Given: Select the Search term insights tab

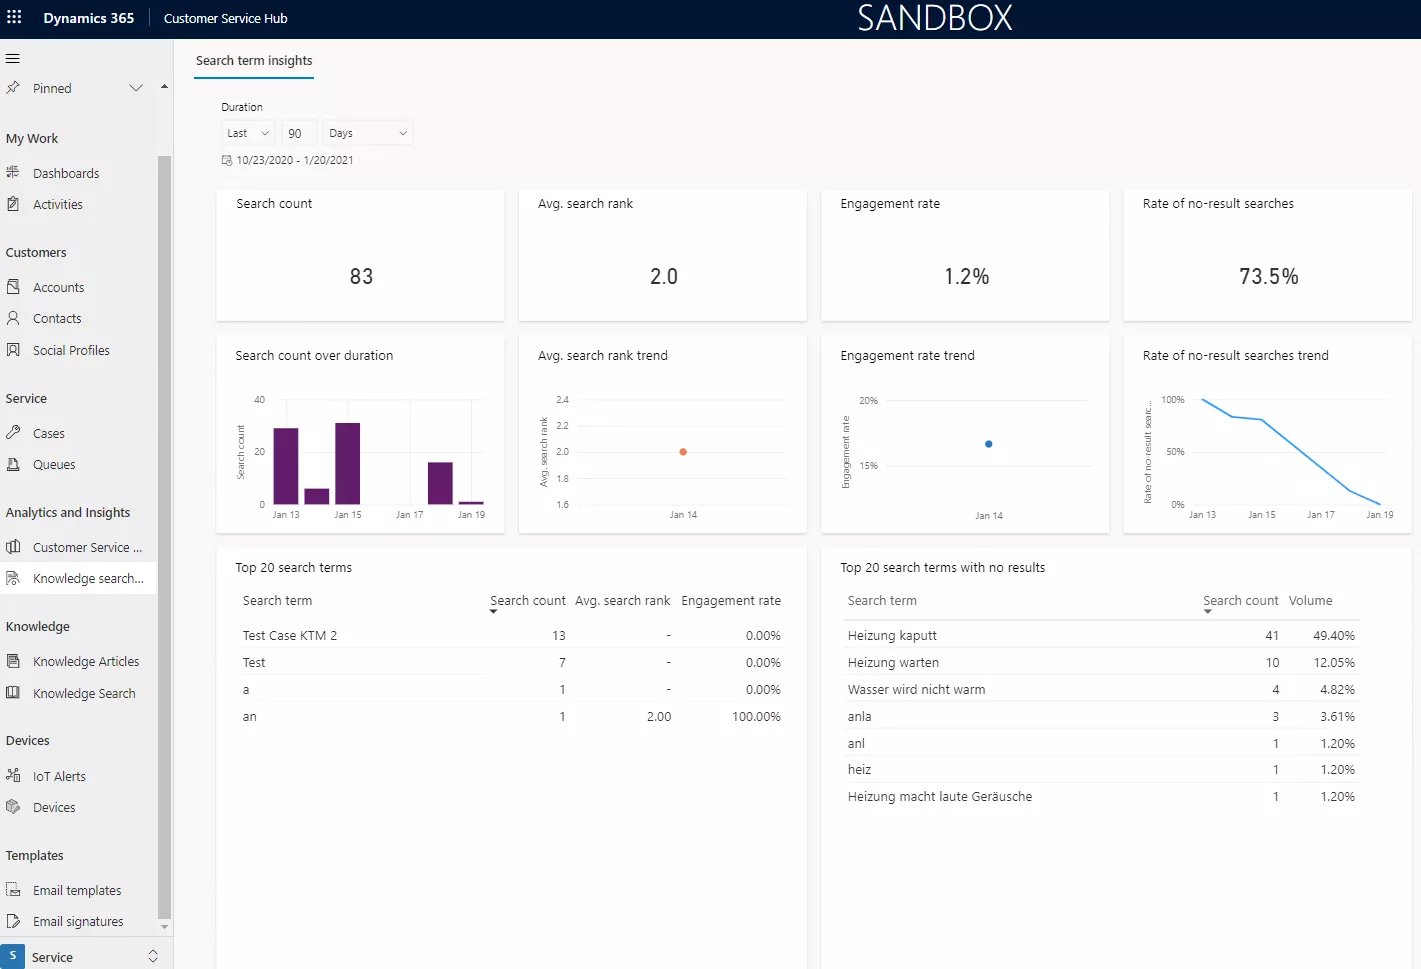Looking at the screenshot, I should coord(254,61).
